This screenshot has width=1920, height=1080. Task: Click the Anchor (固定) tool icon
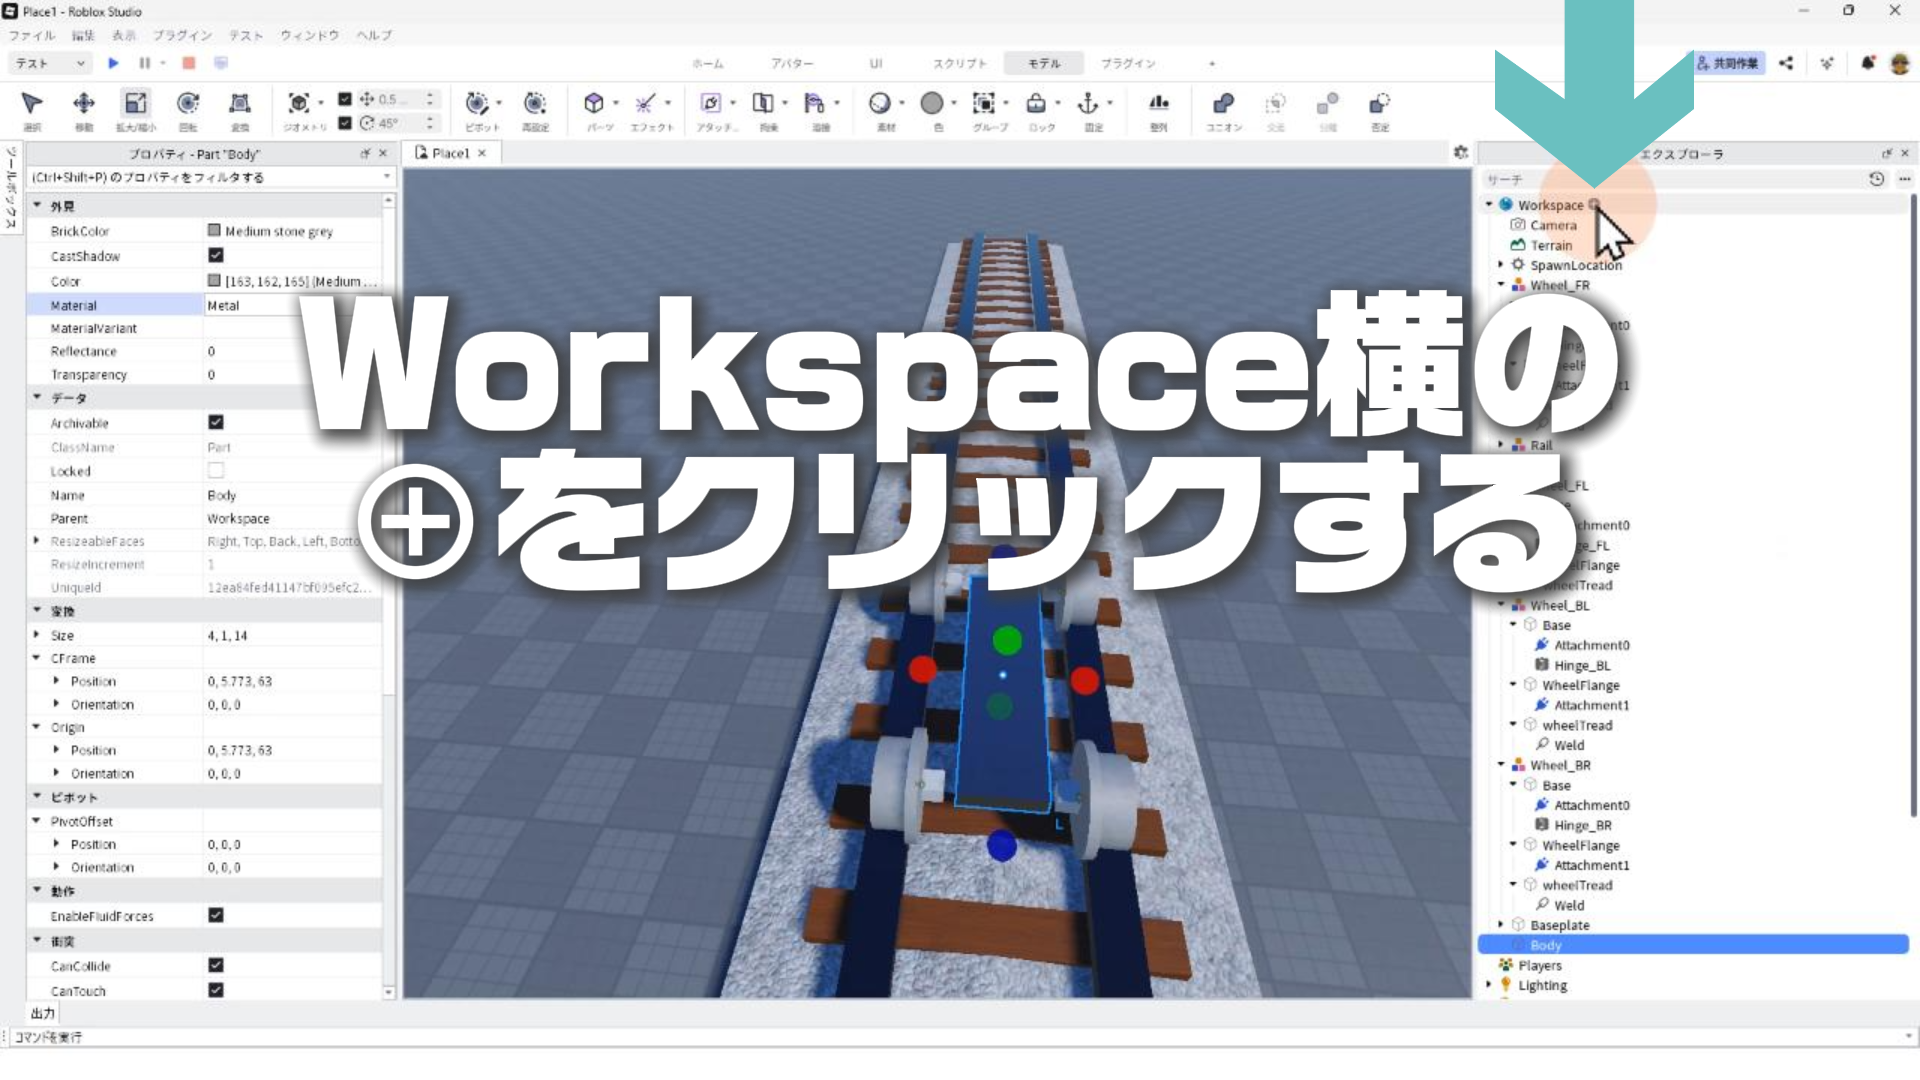coord(1088,103)
